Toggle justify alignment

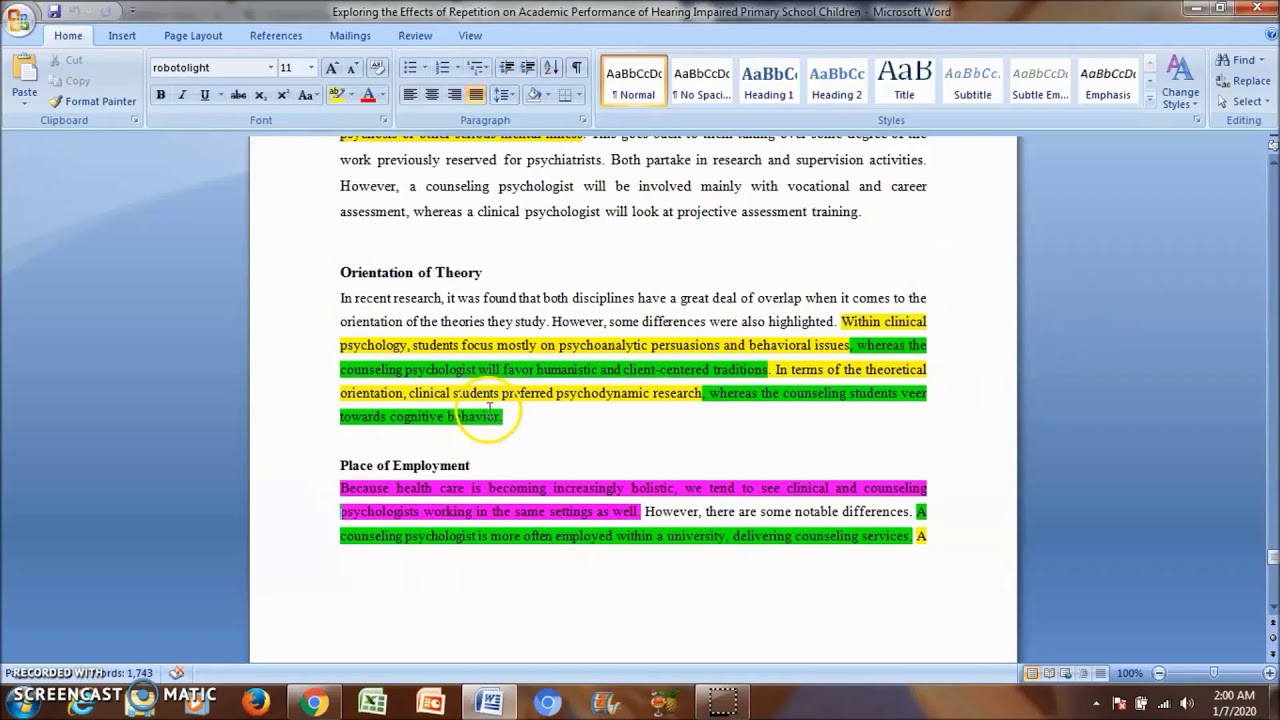[476, 95]
